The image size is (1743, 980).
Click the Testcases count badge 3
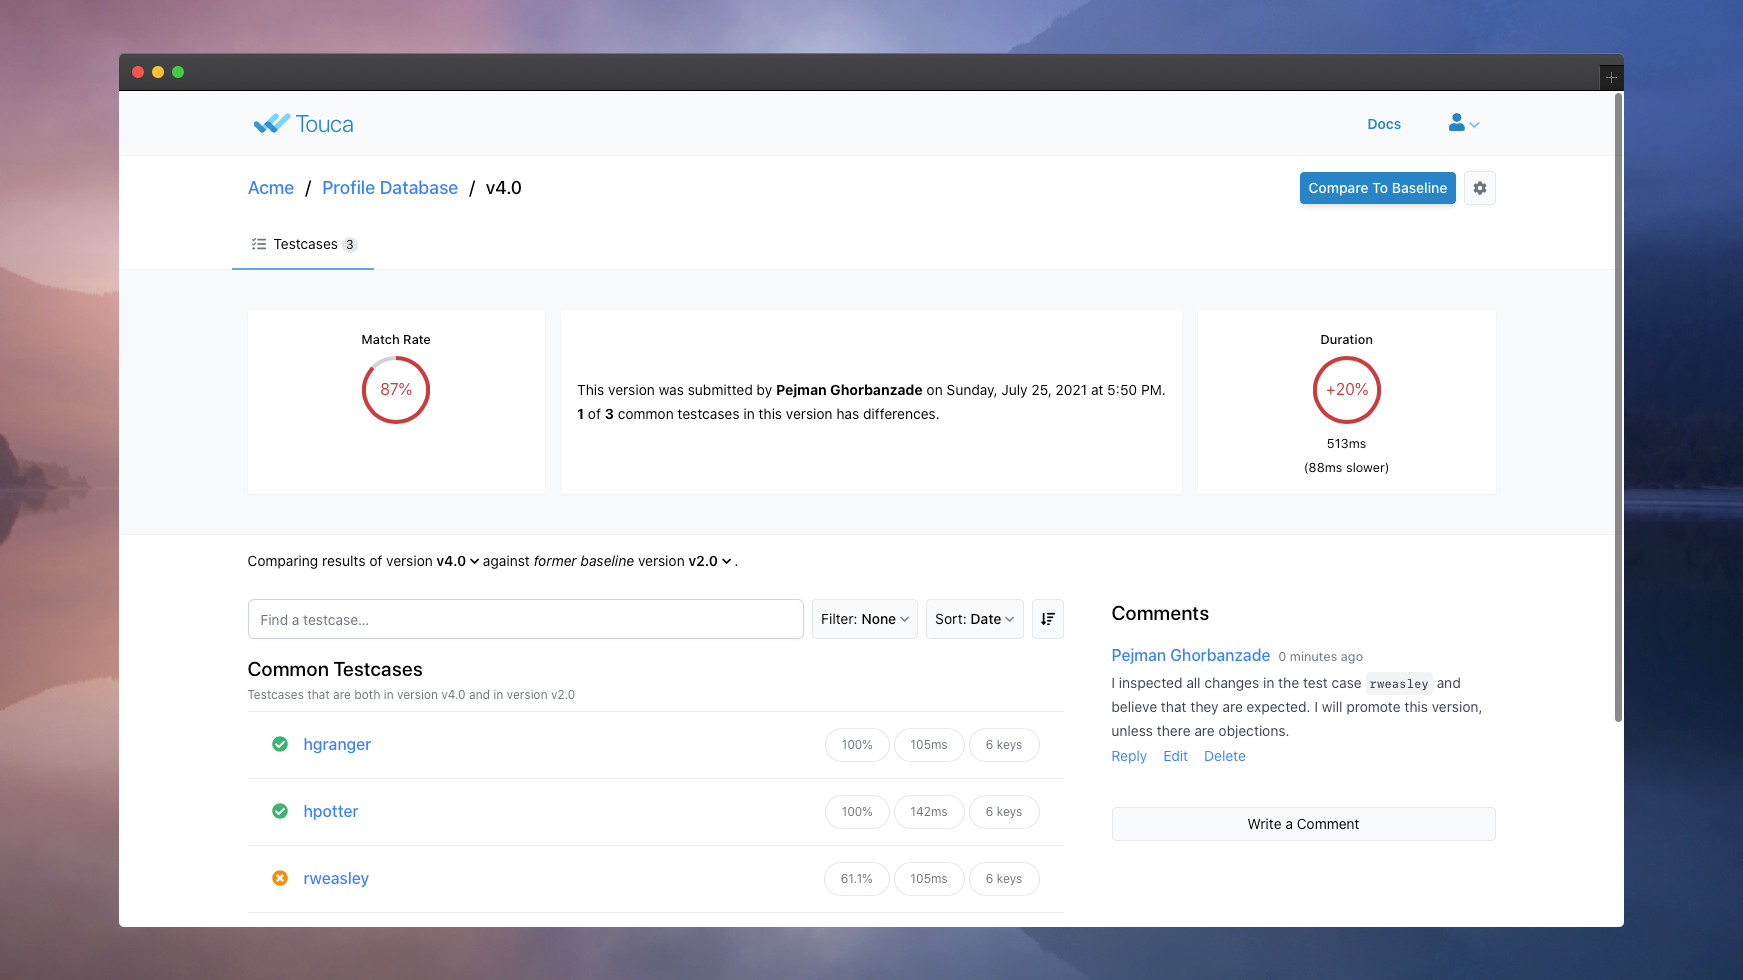[x=350, y=244]
